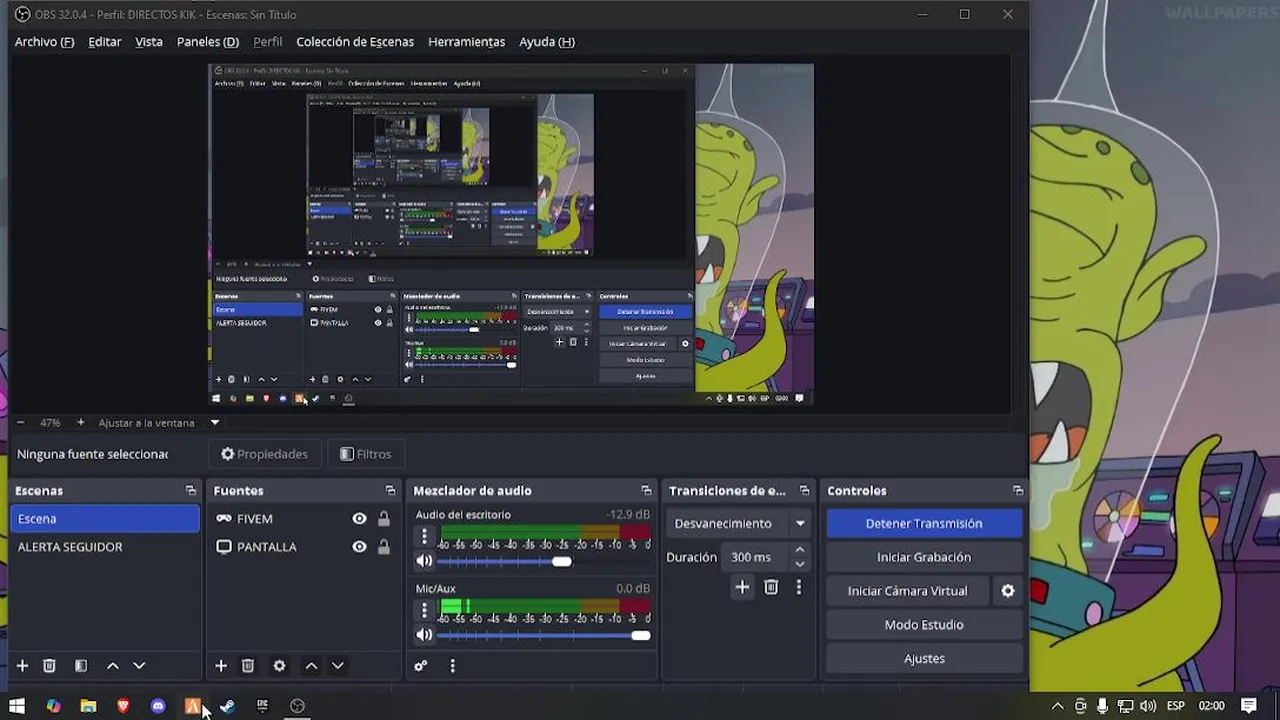Image resolution: width=1280 pixels, height=720 pixels.
Task: Open source properties gear in Fuentes toolbar
Action: pos(279,666)
